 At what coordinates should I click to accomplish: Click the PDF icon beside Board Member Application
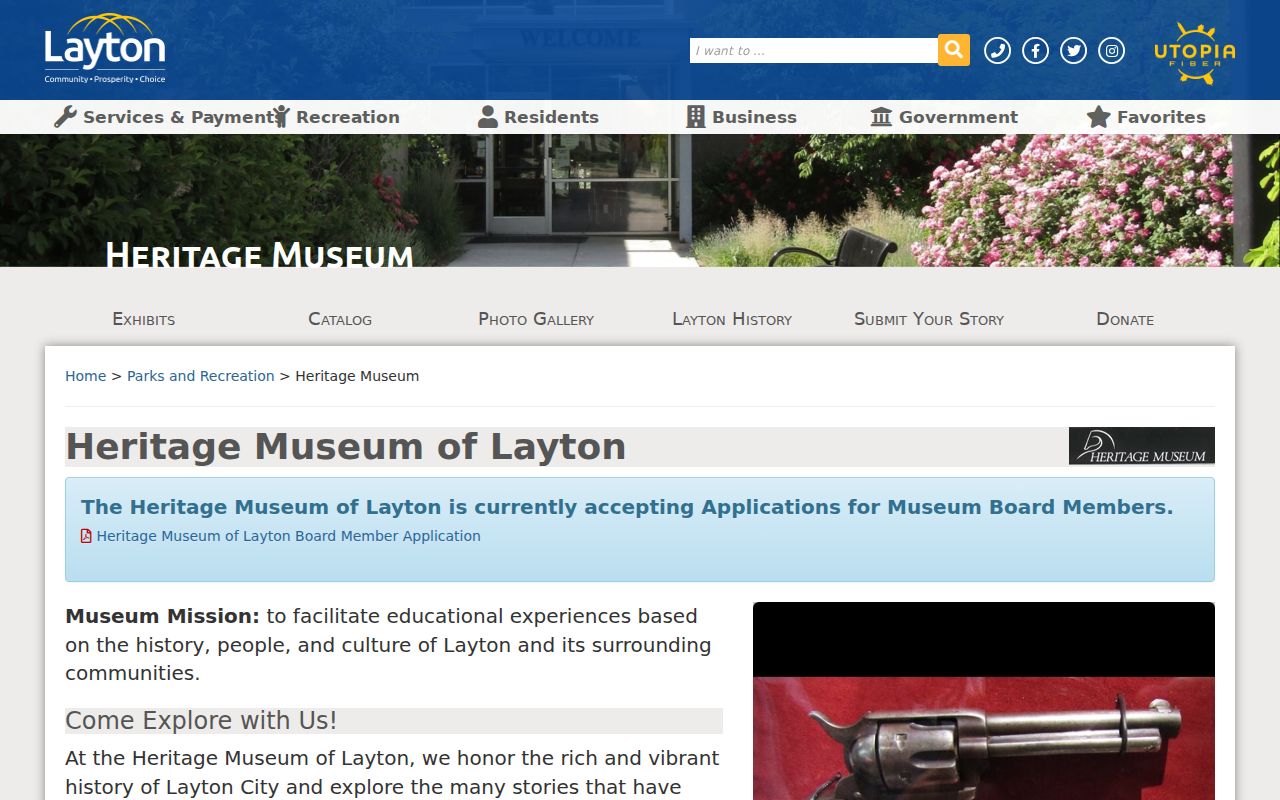[x=86, y=536]
